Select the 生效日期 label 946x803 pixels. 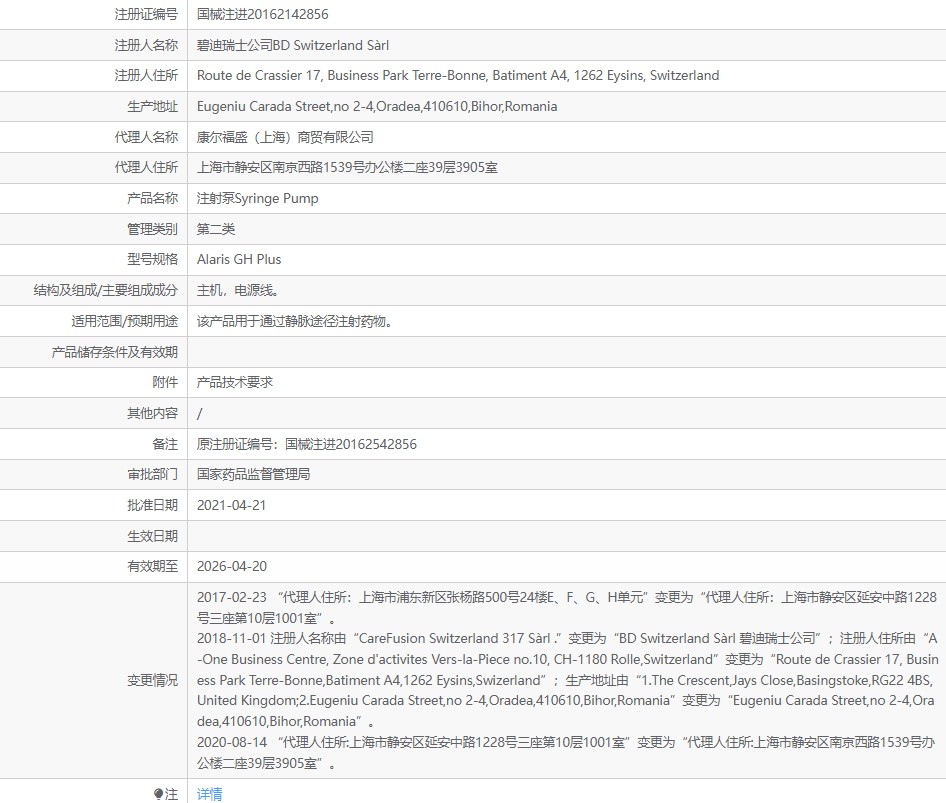coord(153,536)
